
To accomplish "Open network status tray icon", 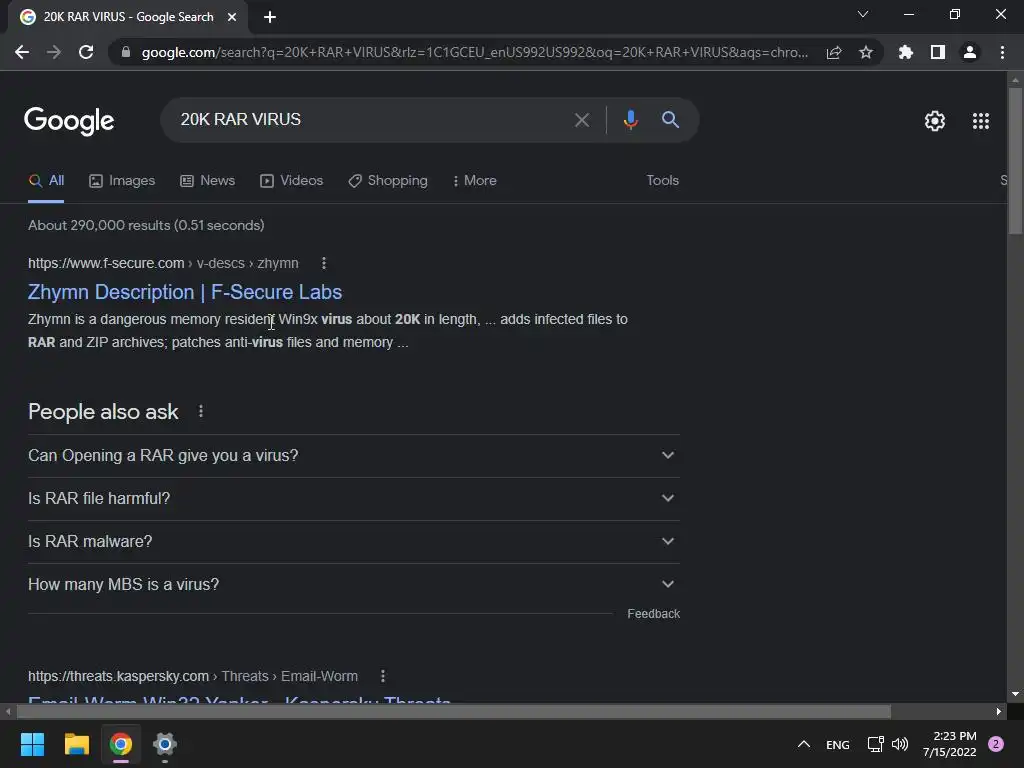I will click(x=875, y=744).
